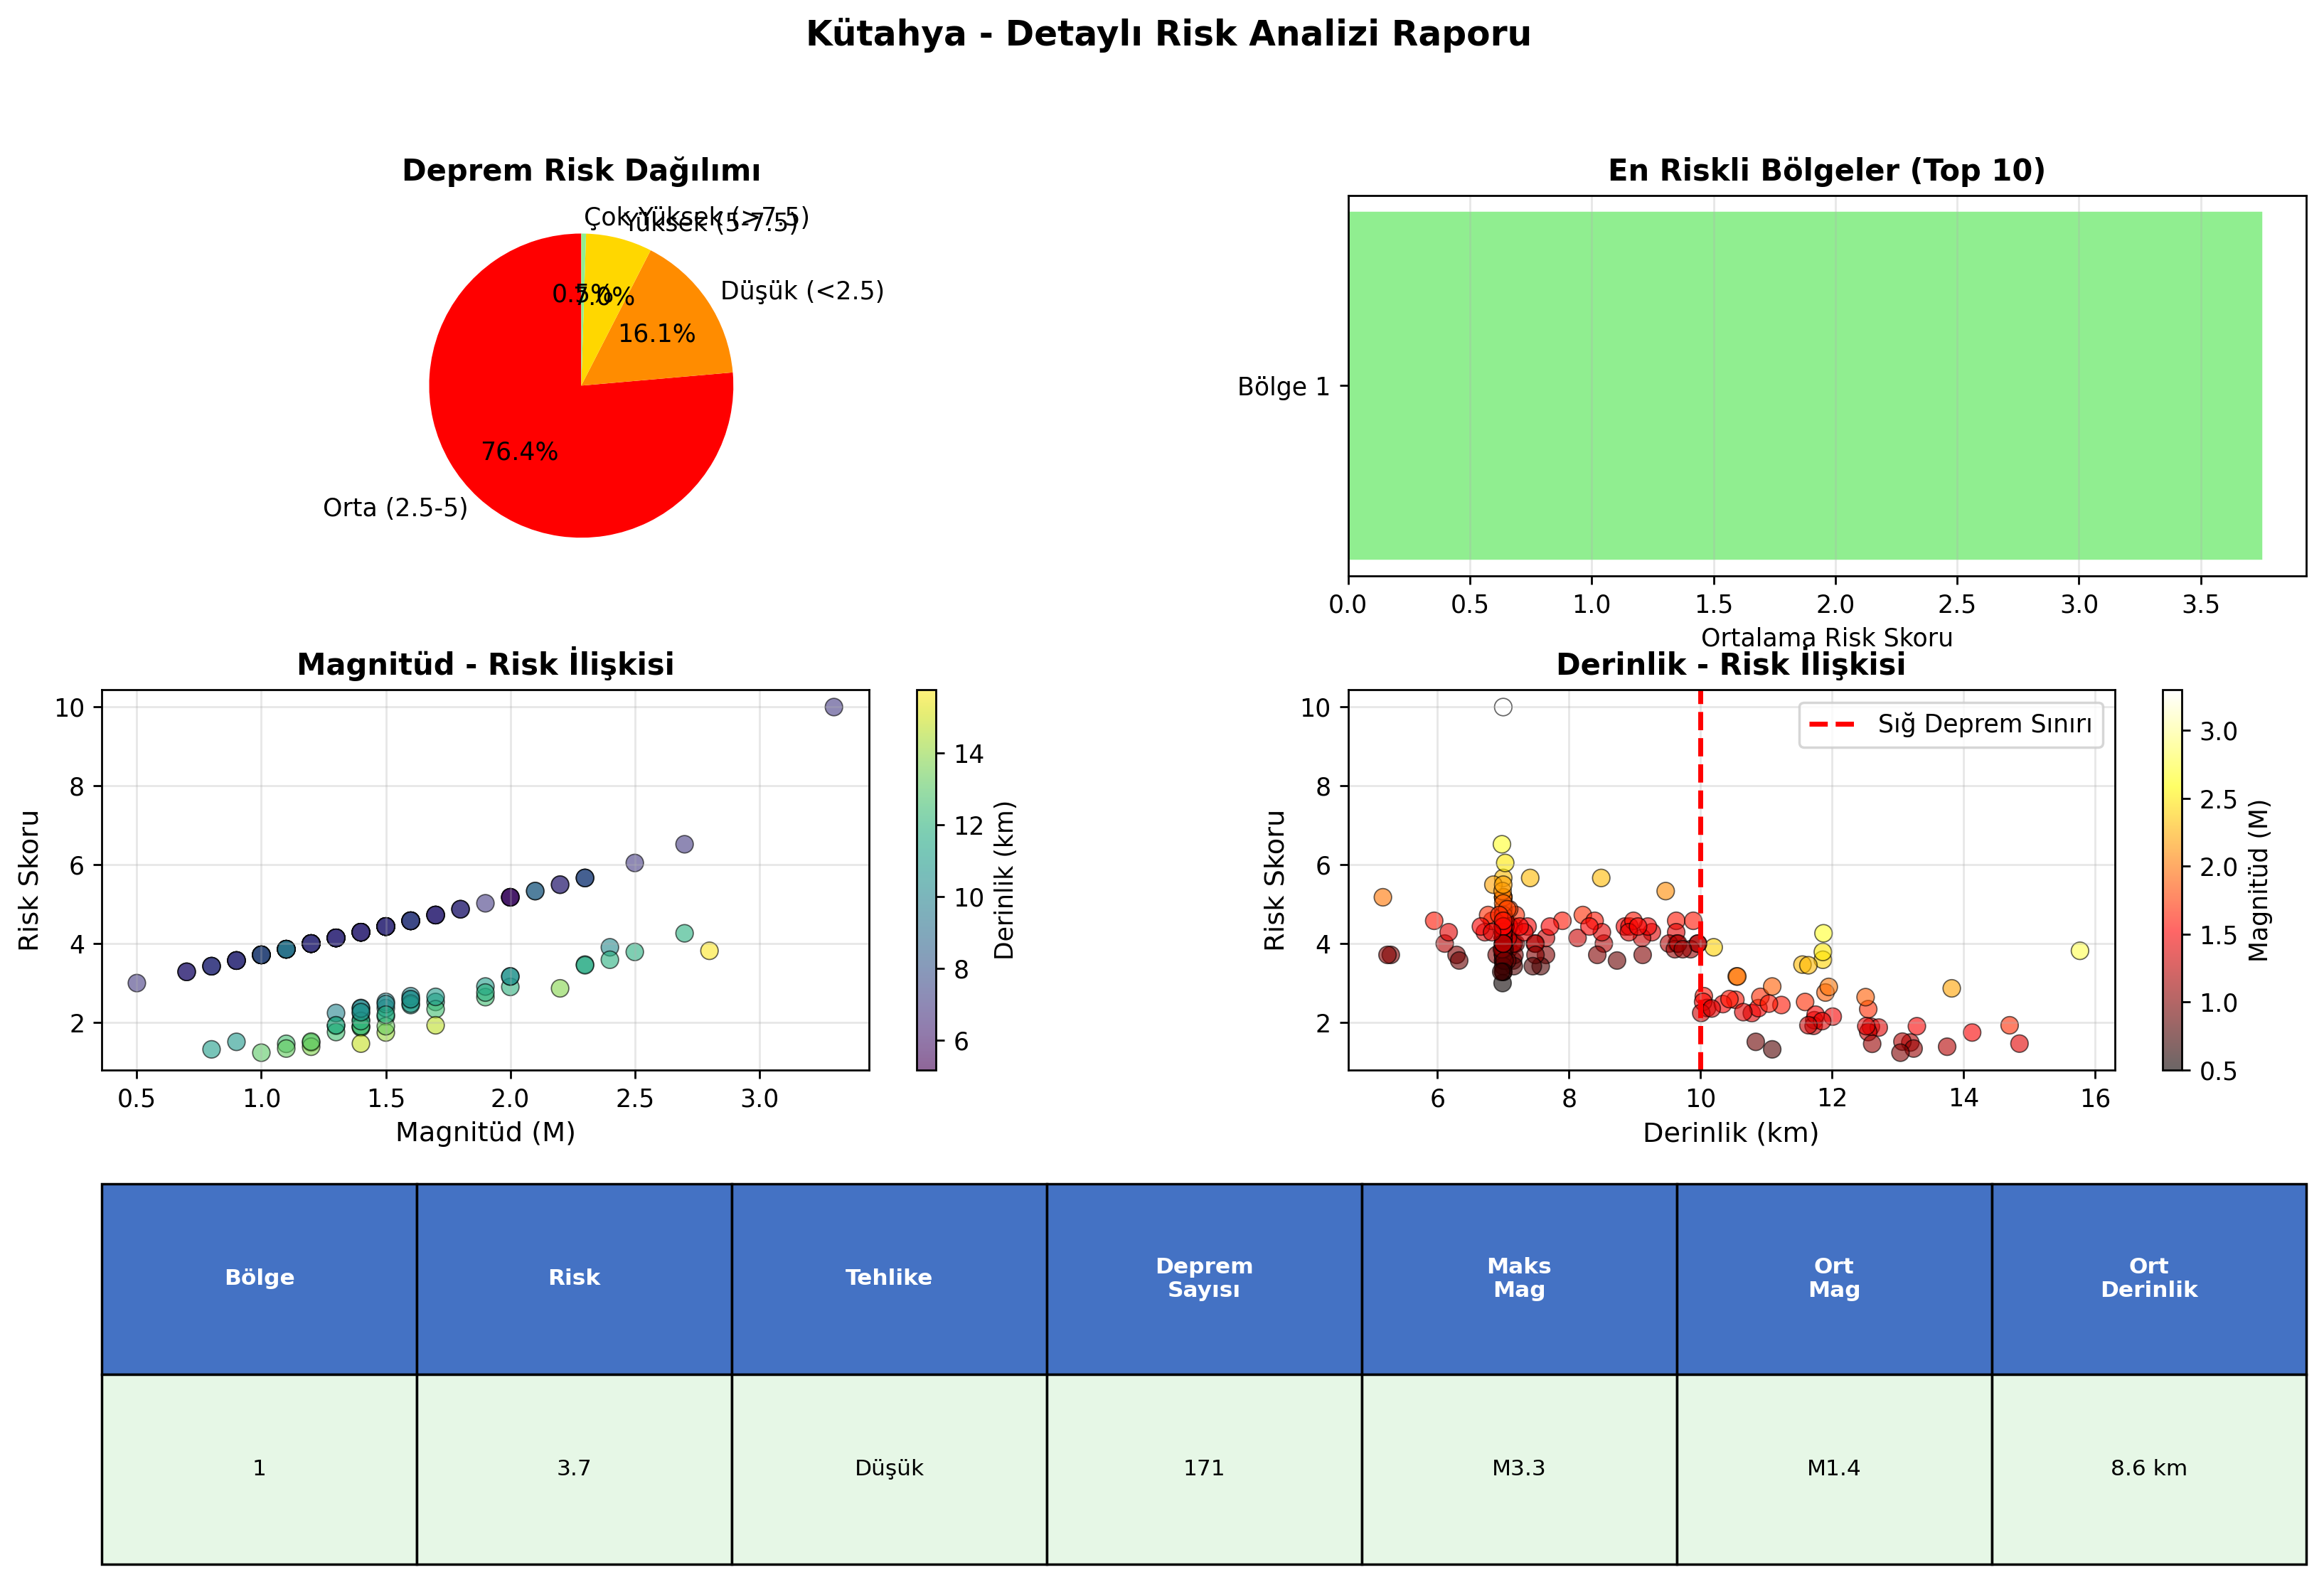Click the '3.0' tick on the magnitude colorbar
Viewport: 2324px width, 1582px height.
2217,731
